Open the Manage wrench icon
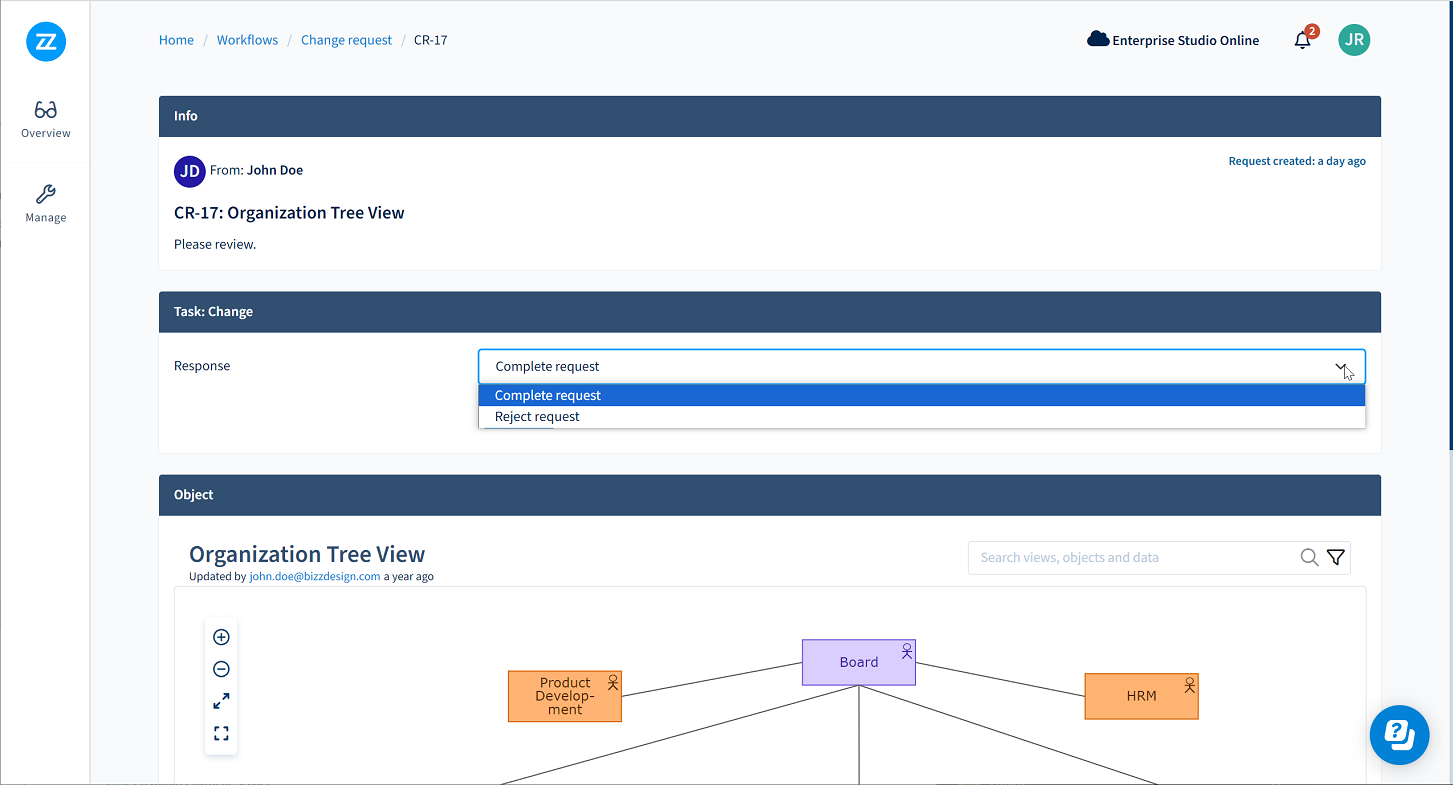Image resolution: width=1453 pixels, height=785 pixels. point(46,194)
